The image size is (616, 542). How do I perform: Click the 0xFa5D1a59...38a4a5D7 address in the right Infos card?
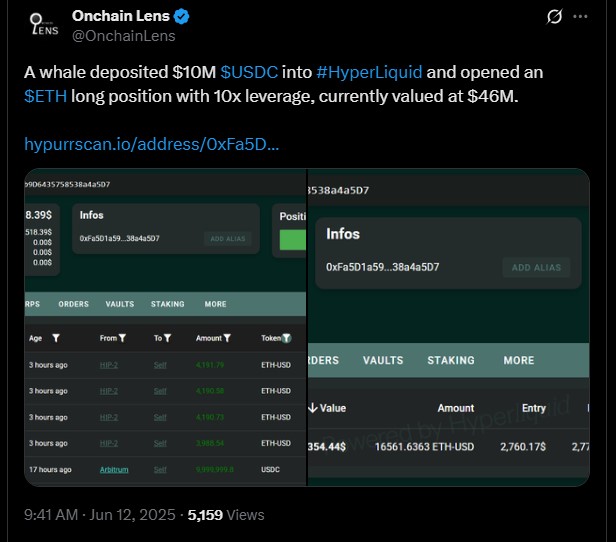(x=383, y=267)
